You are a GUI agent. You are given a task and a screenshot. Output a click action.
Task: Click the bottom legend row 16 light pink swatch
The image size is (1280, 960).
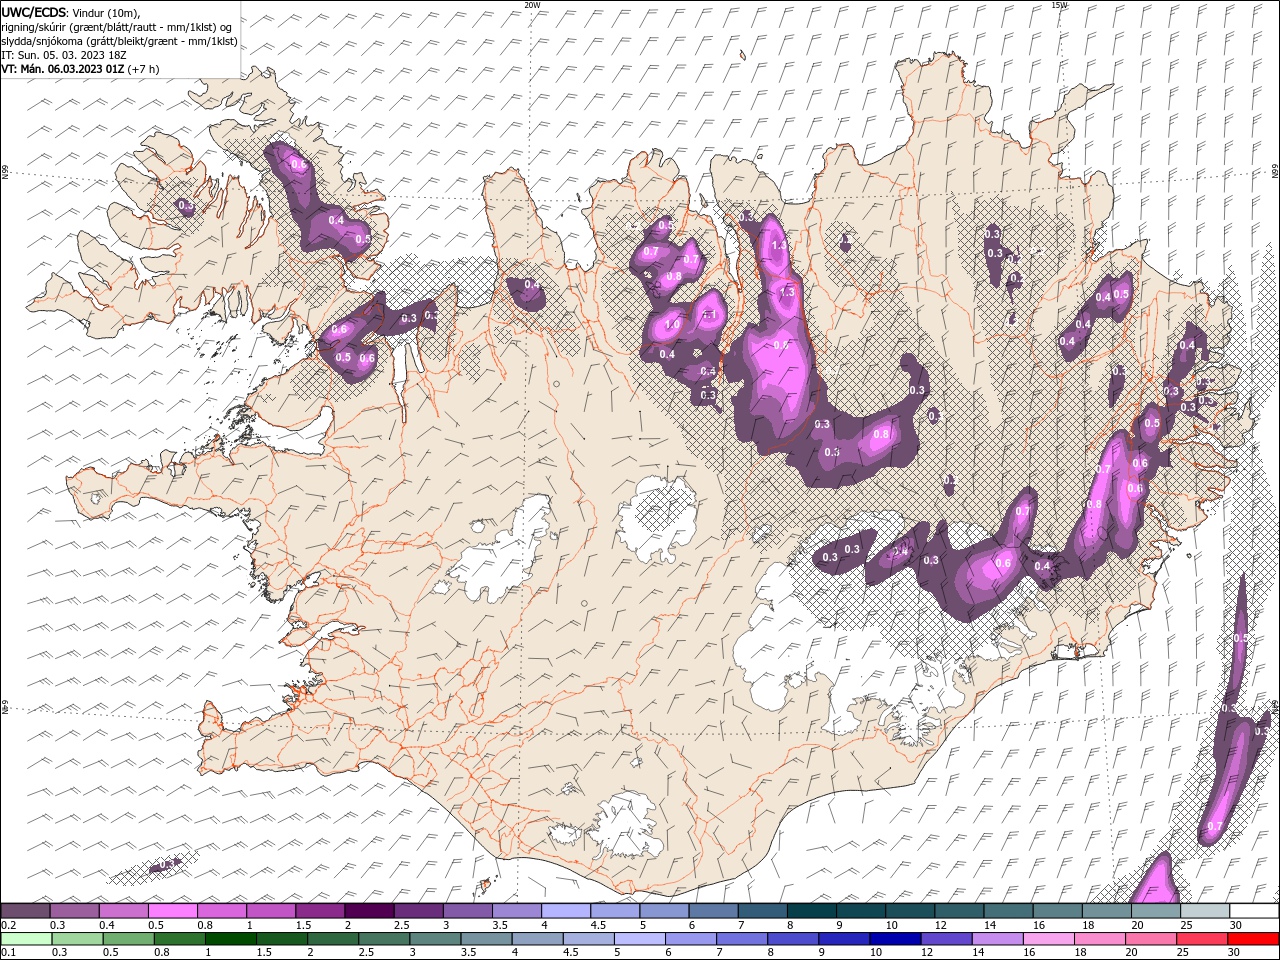1049,939
